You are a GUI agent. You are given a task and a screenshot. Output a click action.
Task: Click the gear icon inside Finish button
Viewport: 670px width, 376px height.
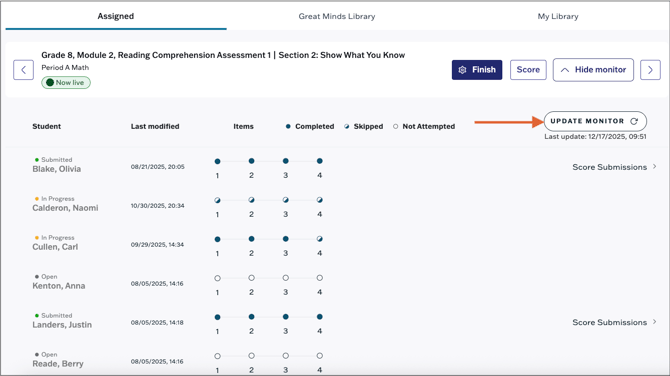pos(462,70)
